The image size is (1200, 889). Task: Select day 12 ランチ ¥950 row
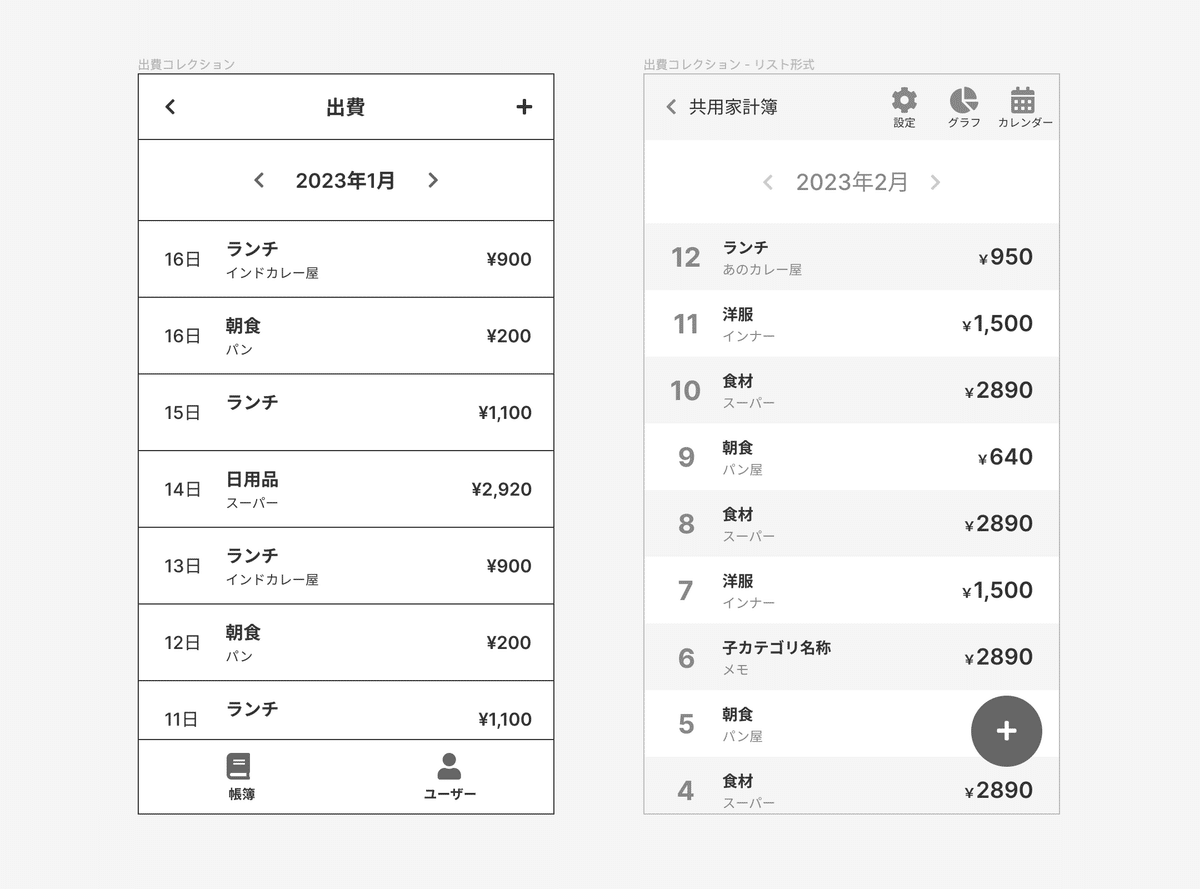click(851, 257)
